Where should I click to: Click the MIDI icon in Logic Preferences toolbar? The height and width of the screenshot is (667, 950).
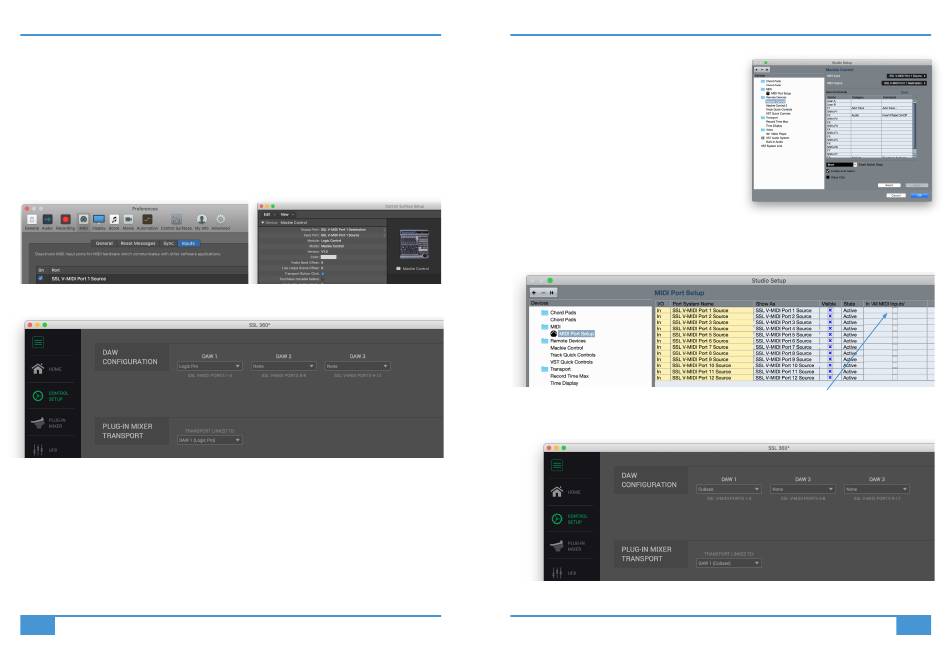pos(84,220)
